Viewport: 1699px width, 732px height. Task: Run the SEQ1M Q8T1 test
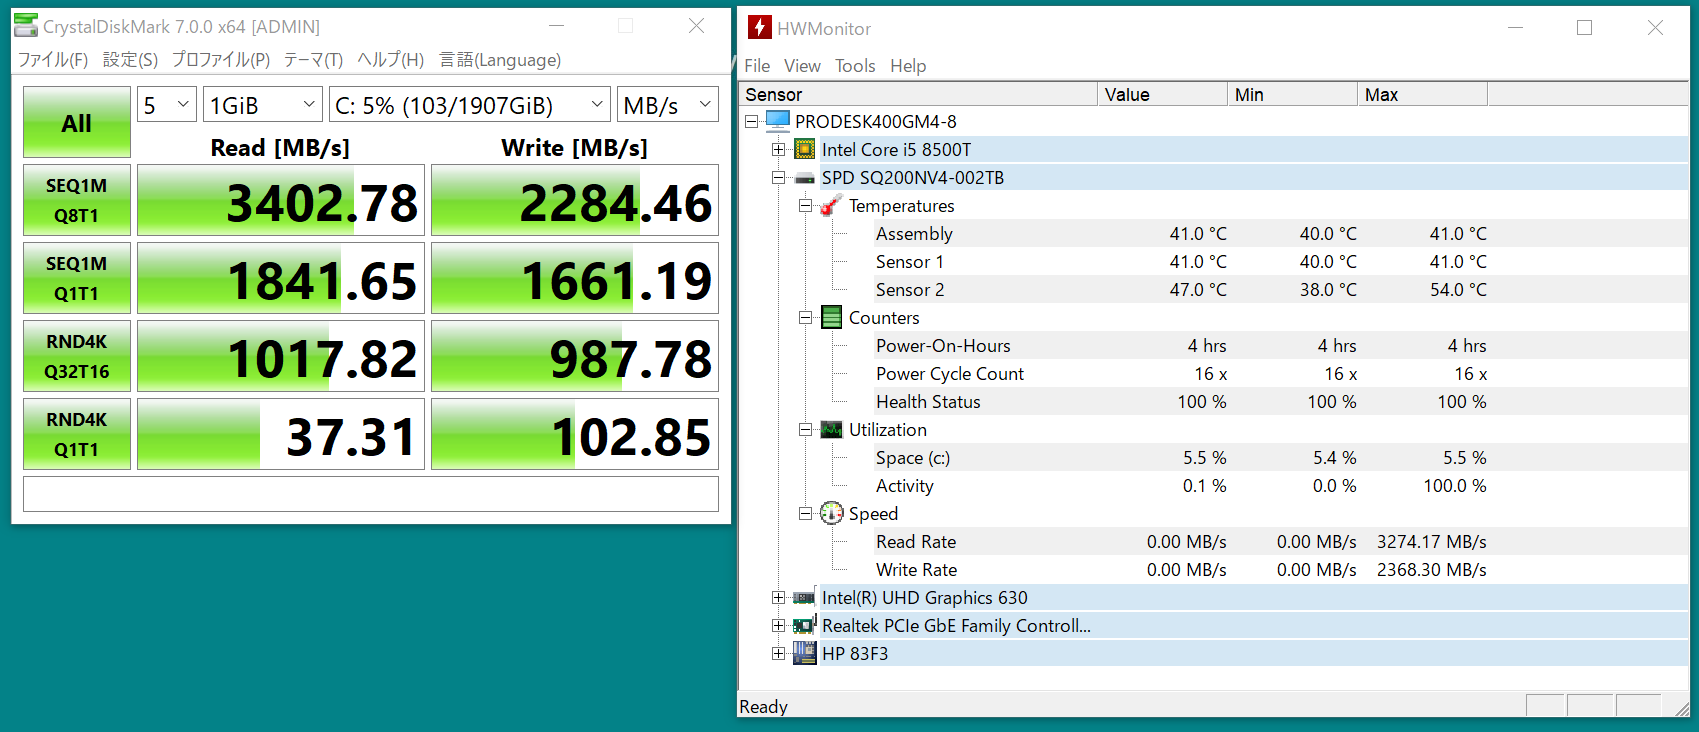[x=77, y=200]
